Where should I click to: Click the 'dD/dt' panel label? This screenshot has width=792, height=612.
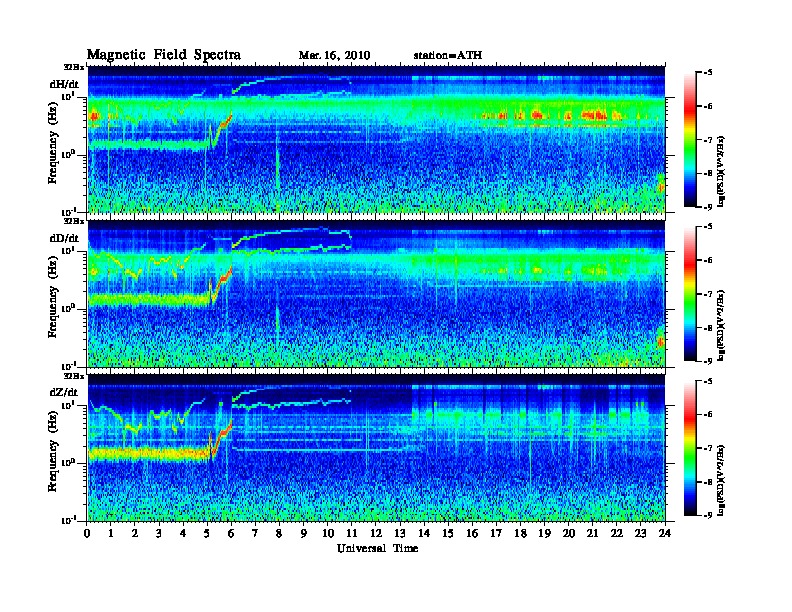[64, 238]
